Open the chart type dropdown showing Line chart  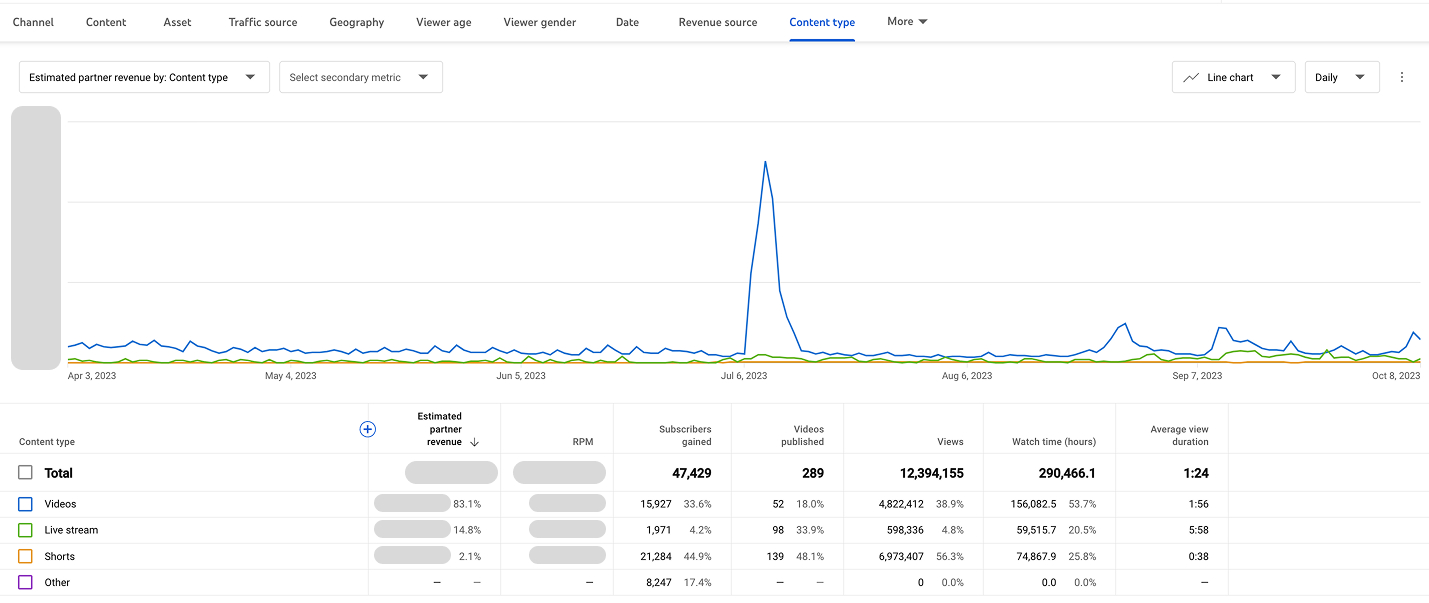[x=1233, y=76]
